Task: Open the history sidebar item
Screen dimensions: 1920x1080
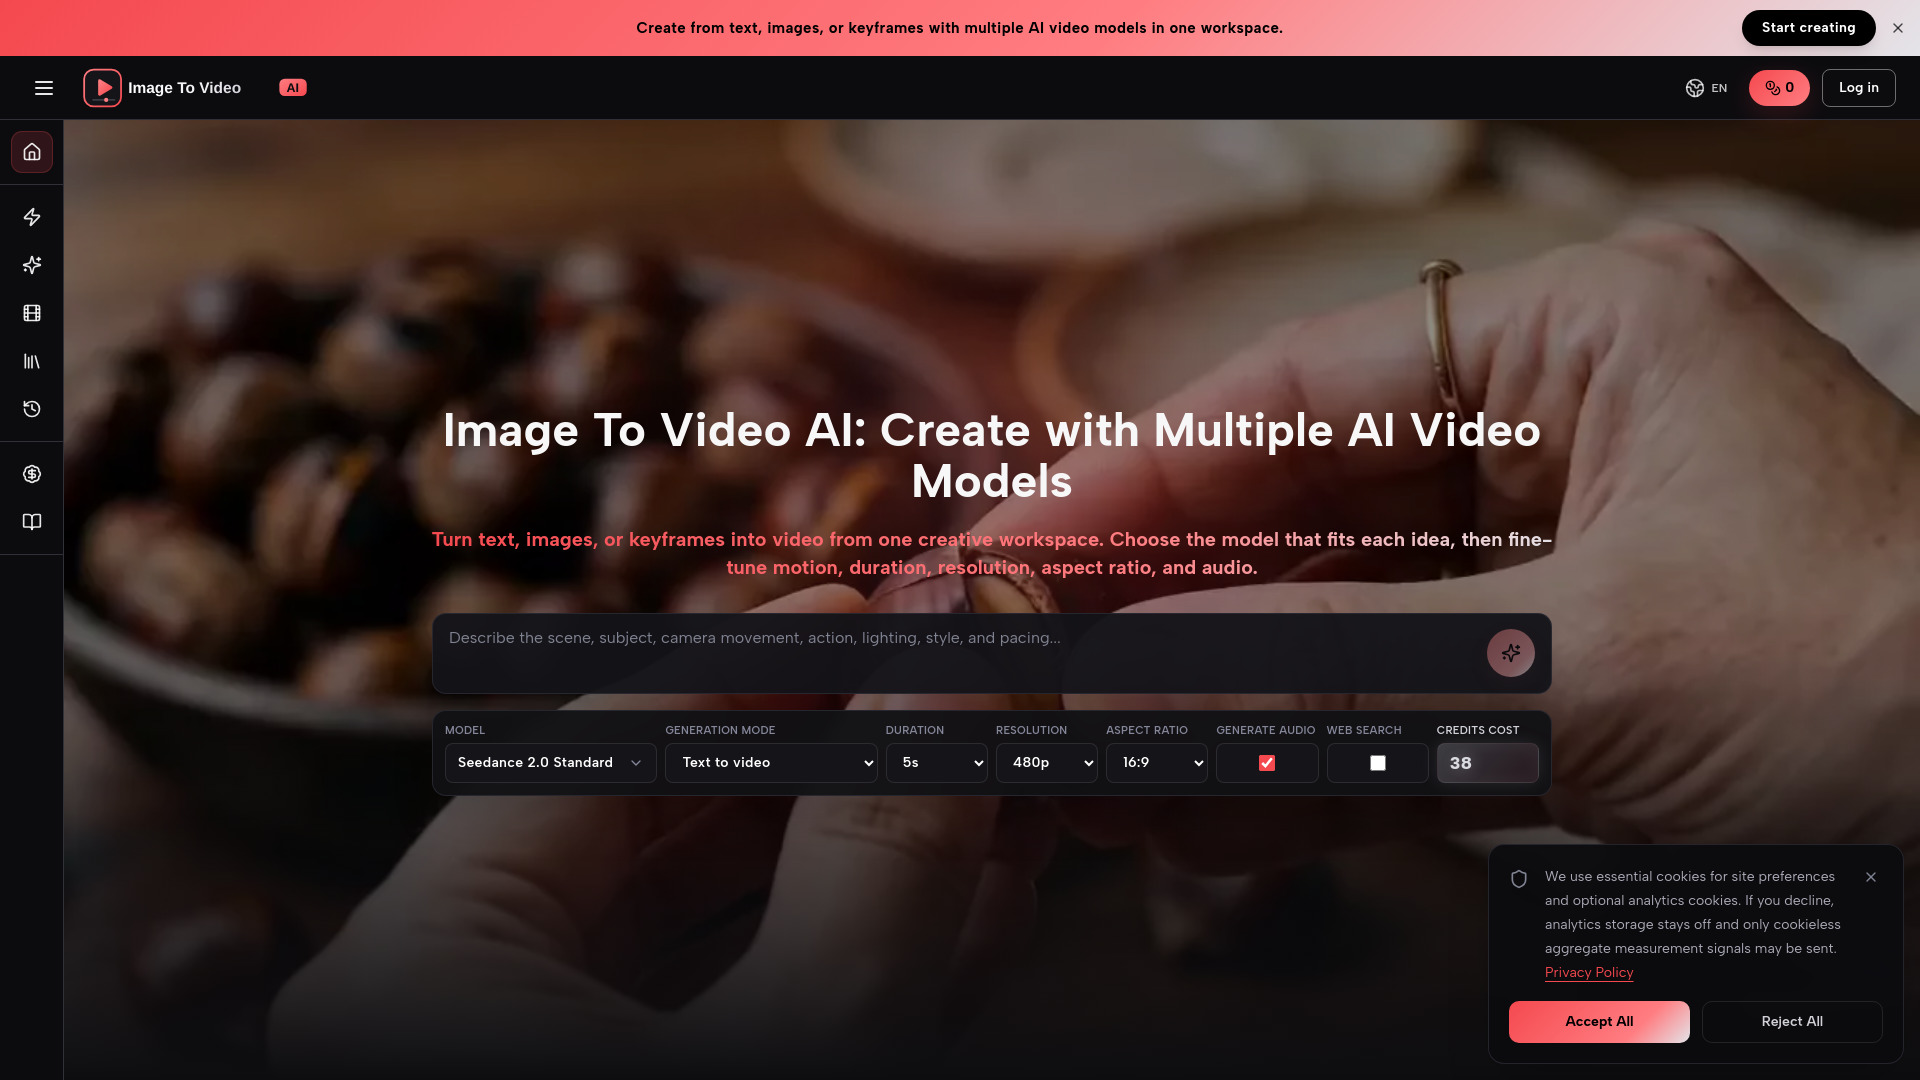Action: (x=32, y=409)
